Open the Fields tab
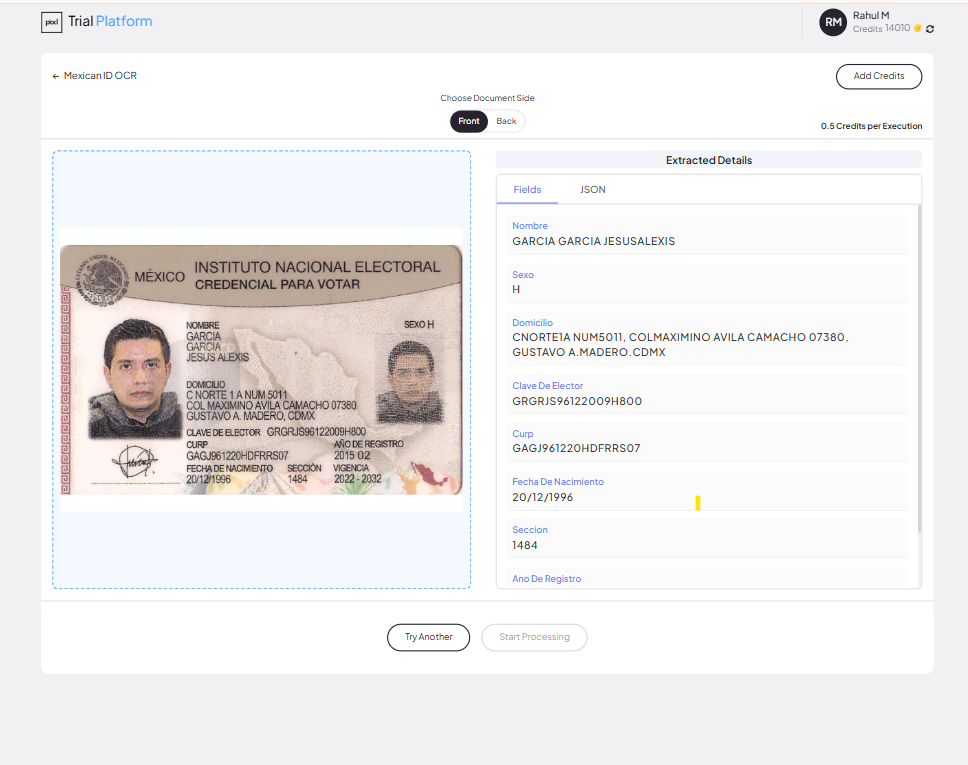This screenshot has width=968, height=765. point(527,189)
